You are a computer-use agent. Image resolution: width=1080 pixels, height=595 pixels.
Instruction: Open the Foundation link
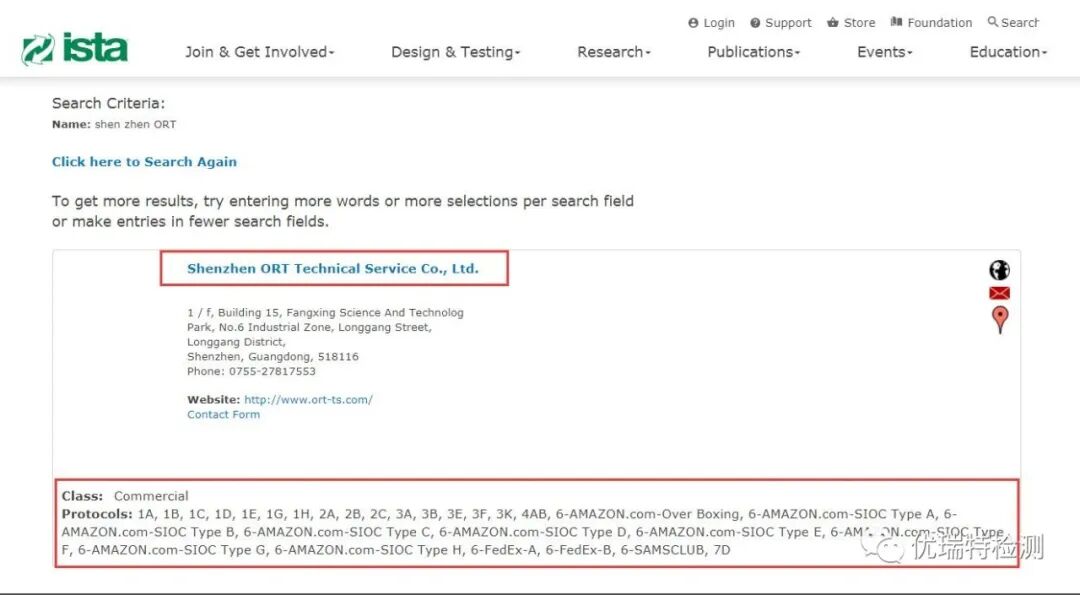931,23
